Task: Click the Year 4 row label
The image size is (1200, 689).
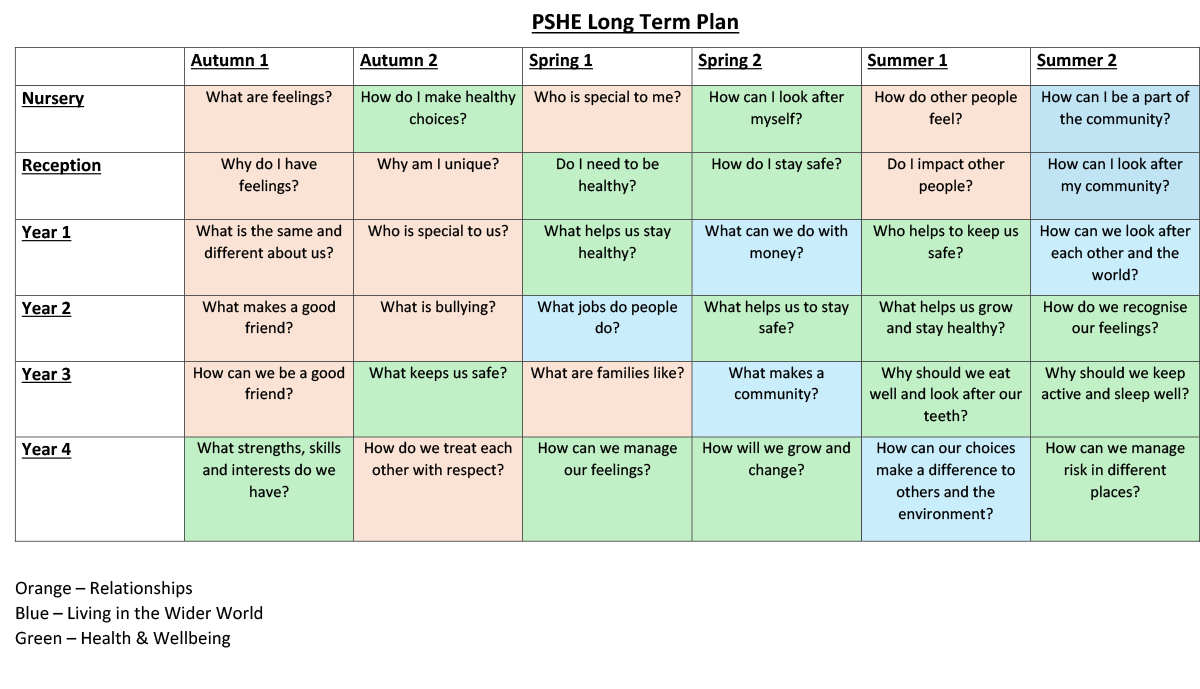Action: click(46, 449)
